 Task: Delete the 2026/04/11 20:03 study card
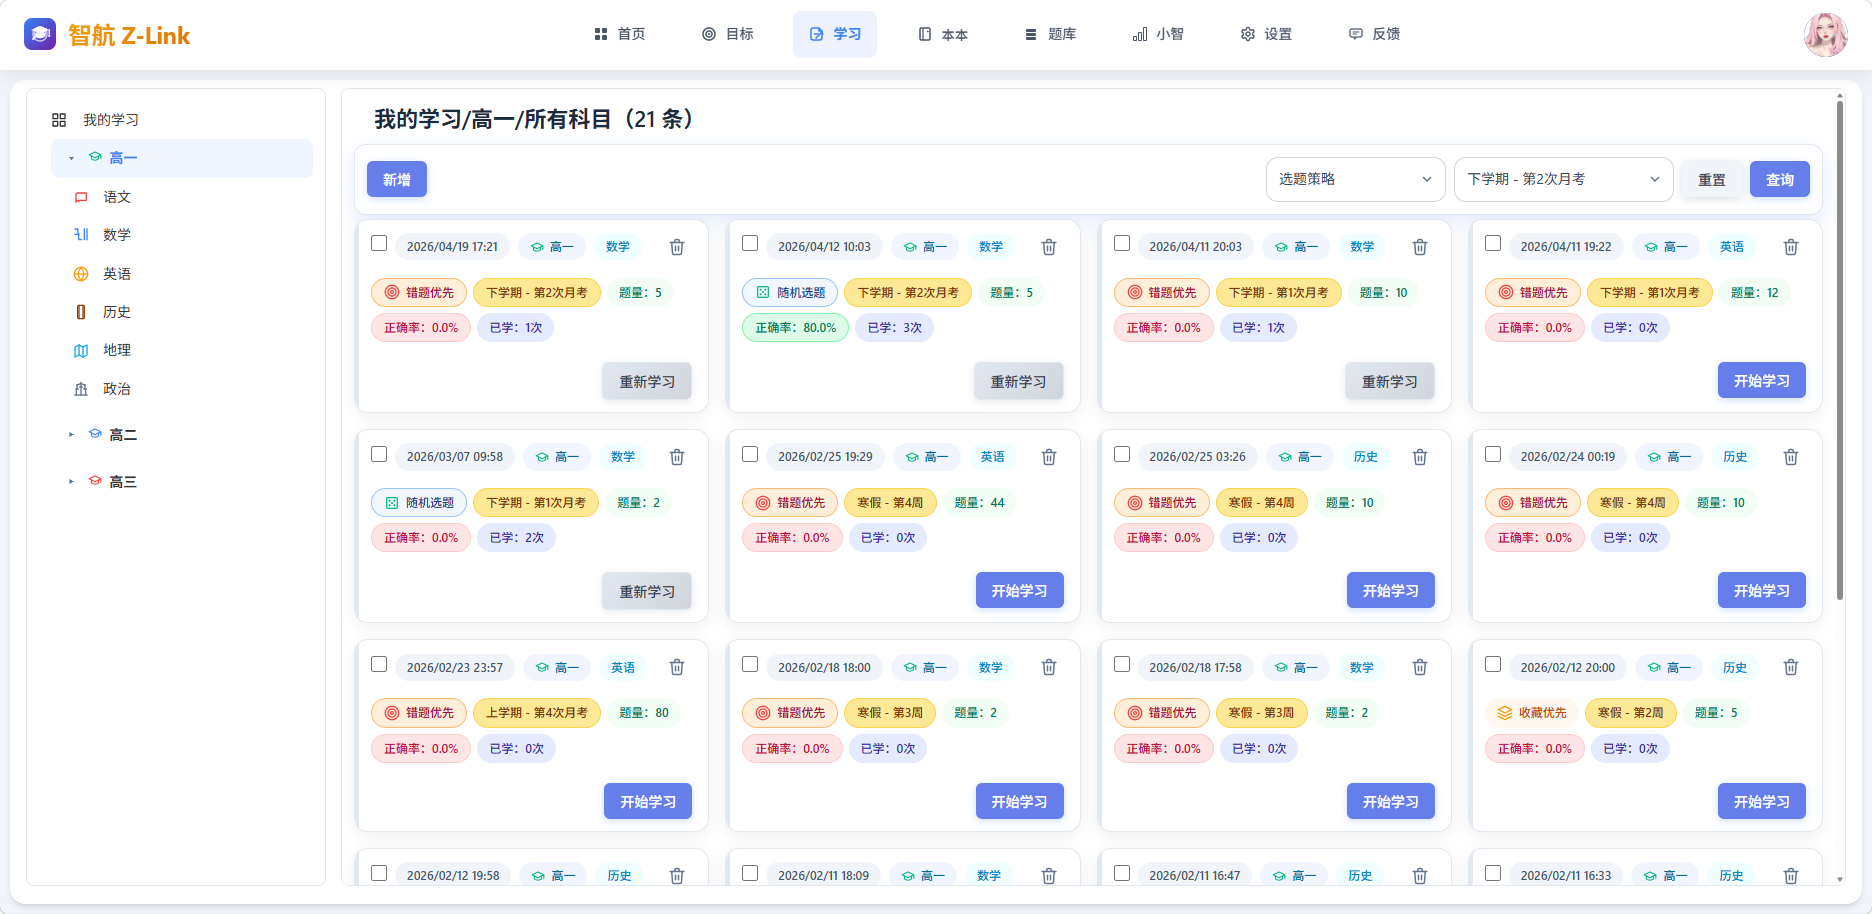(1420, 247)
